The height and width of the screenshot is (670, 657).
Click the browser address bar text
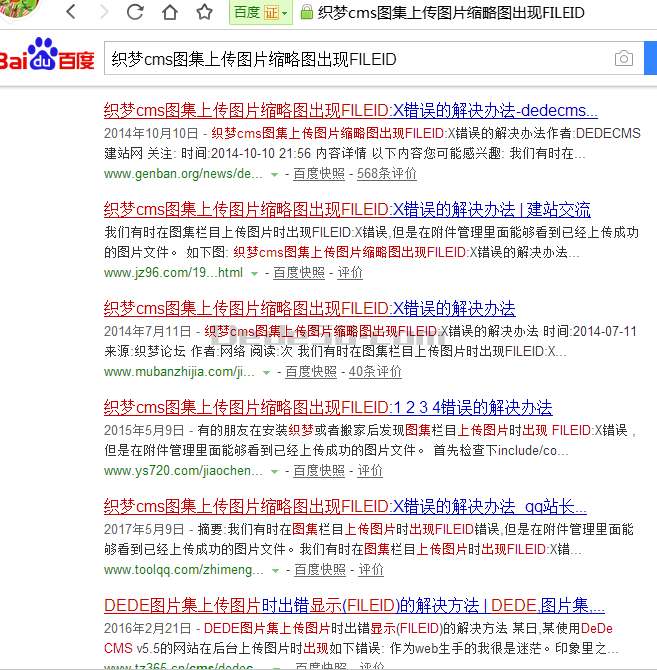(x=451, y=12)
